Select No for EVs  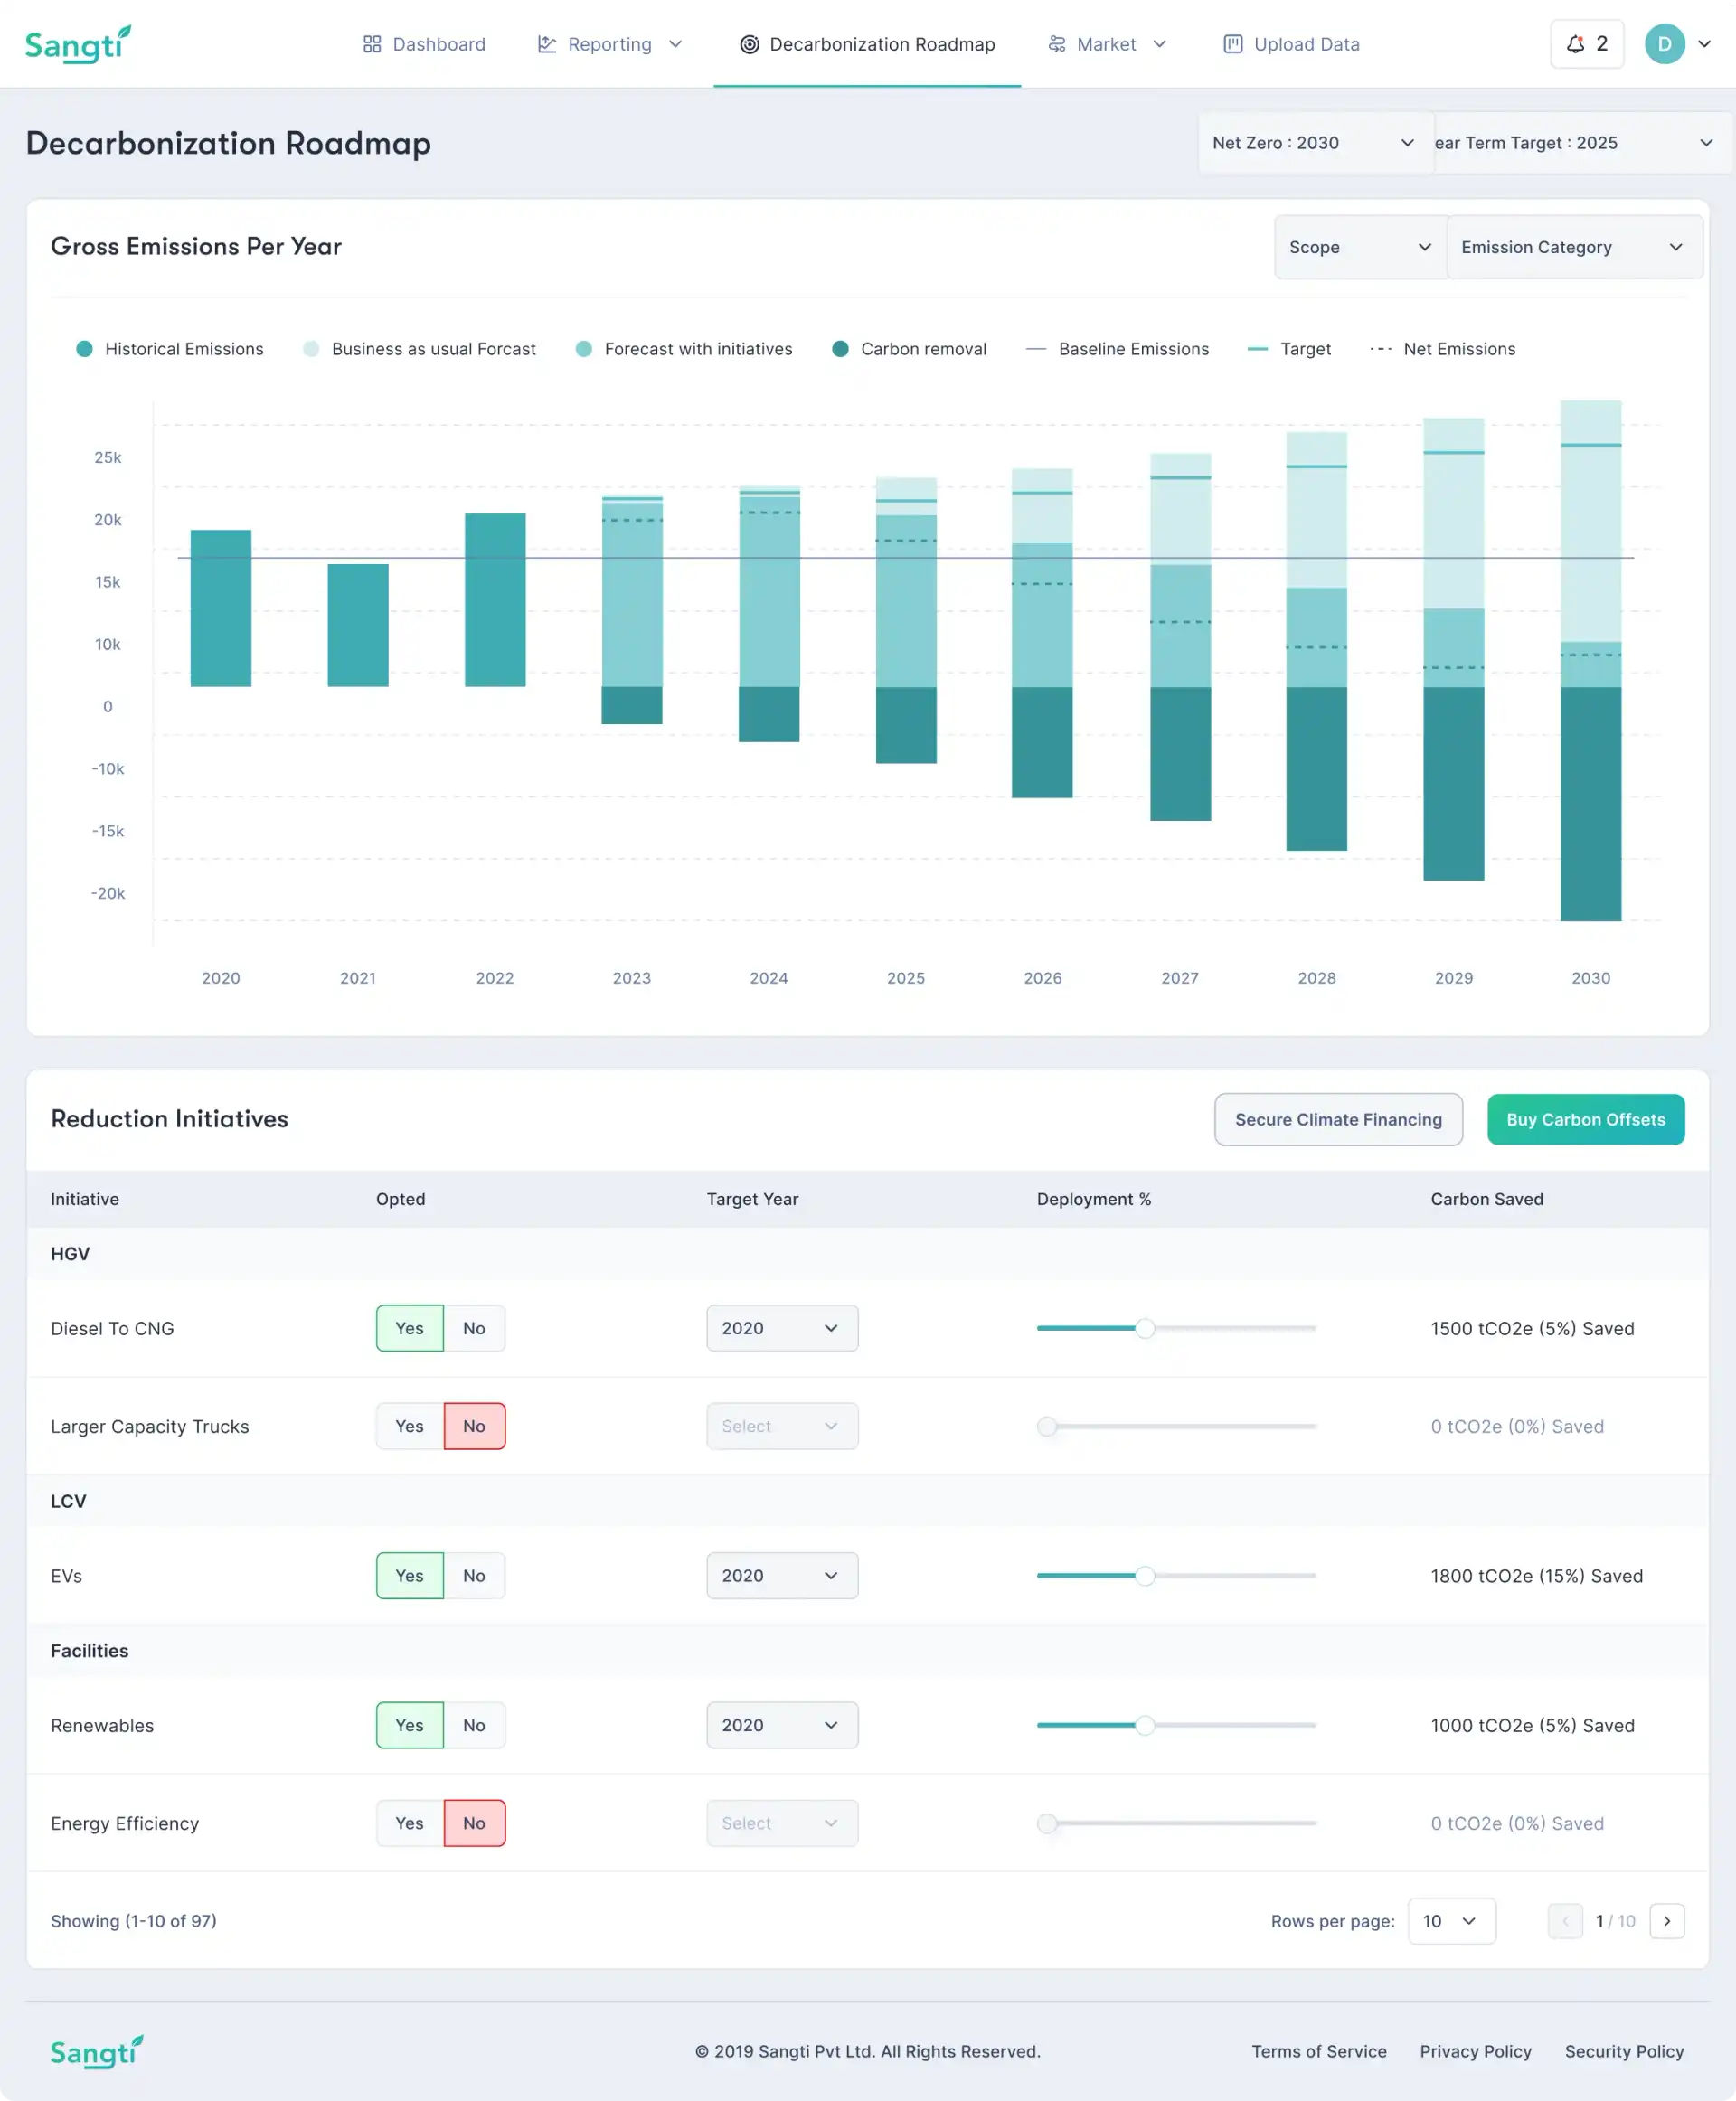(x=474, y=1576)
